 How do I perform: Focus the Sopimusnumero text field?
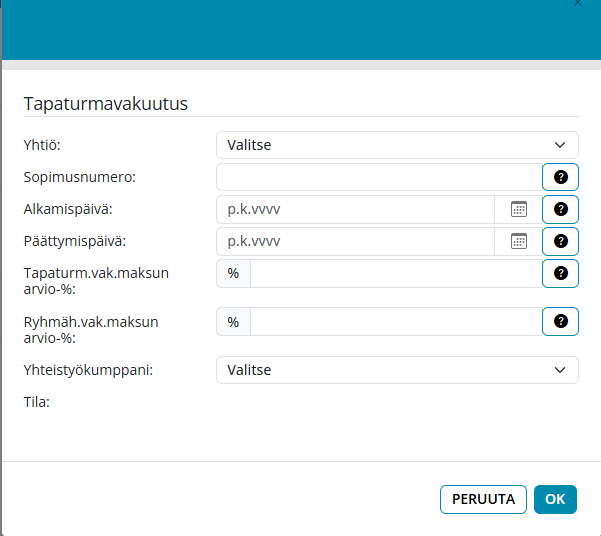point(378,177)
